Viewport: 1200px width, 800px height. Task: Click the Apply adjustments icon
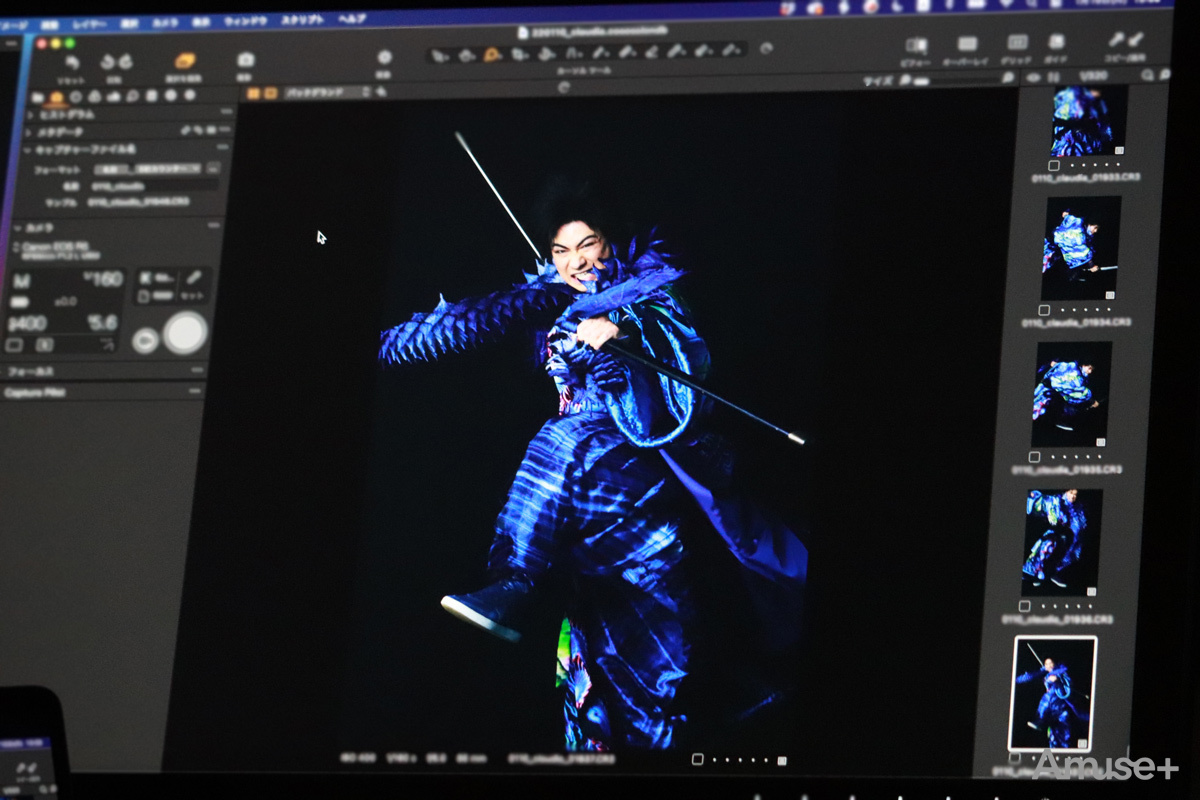(x=1135, y=39)
